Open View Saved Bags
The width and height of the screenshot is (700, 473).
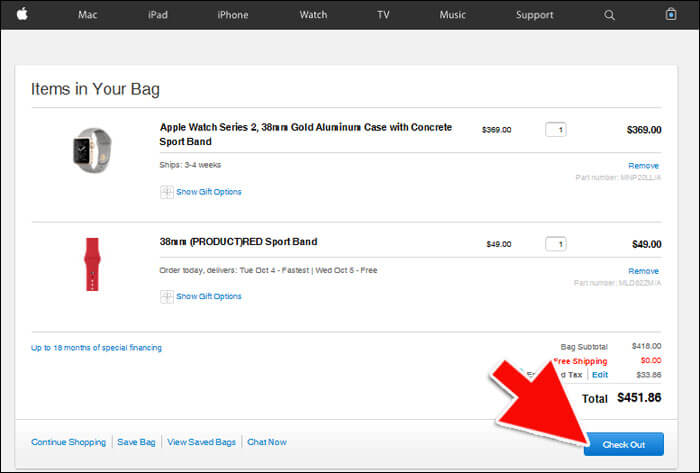201,442
